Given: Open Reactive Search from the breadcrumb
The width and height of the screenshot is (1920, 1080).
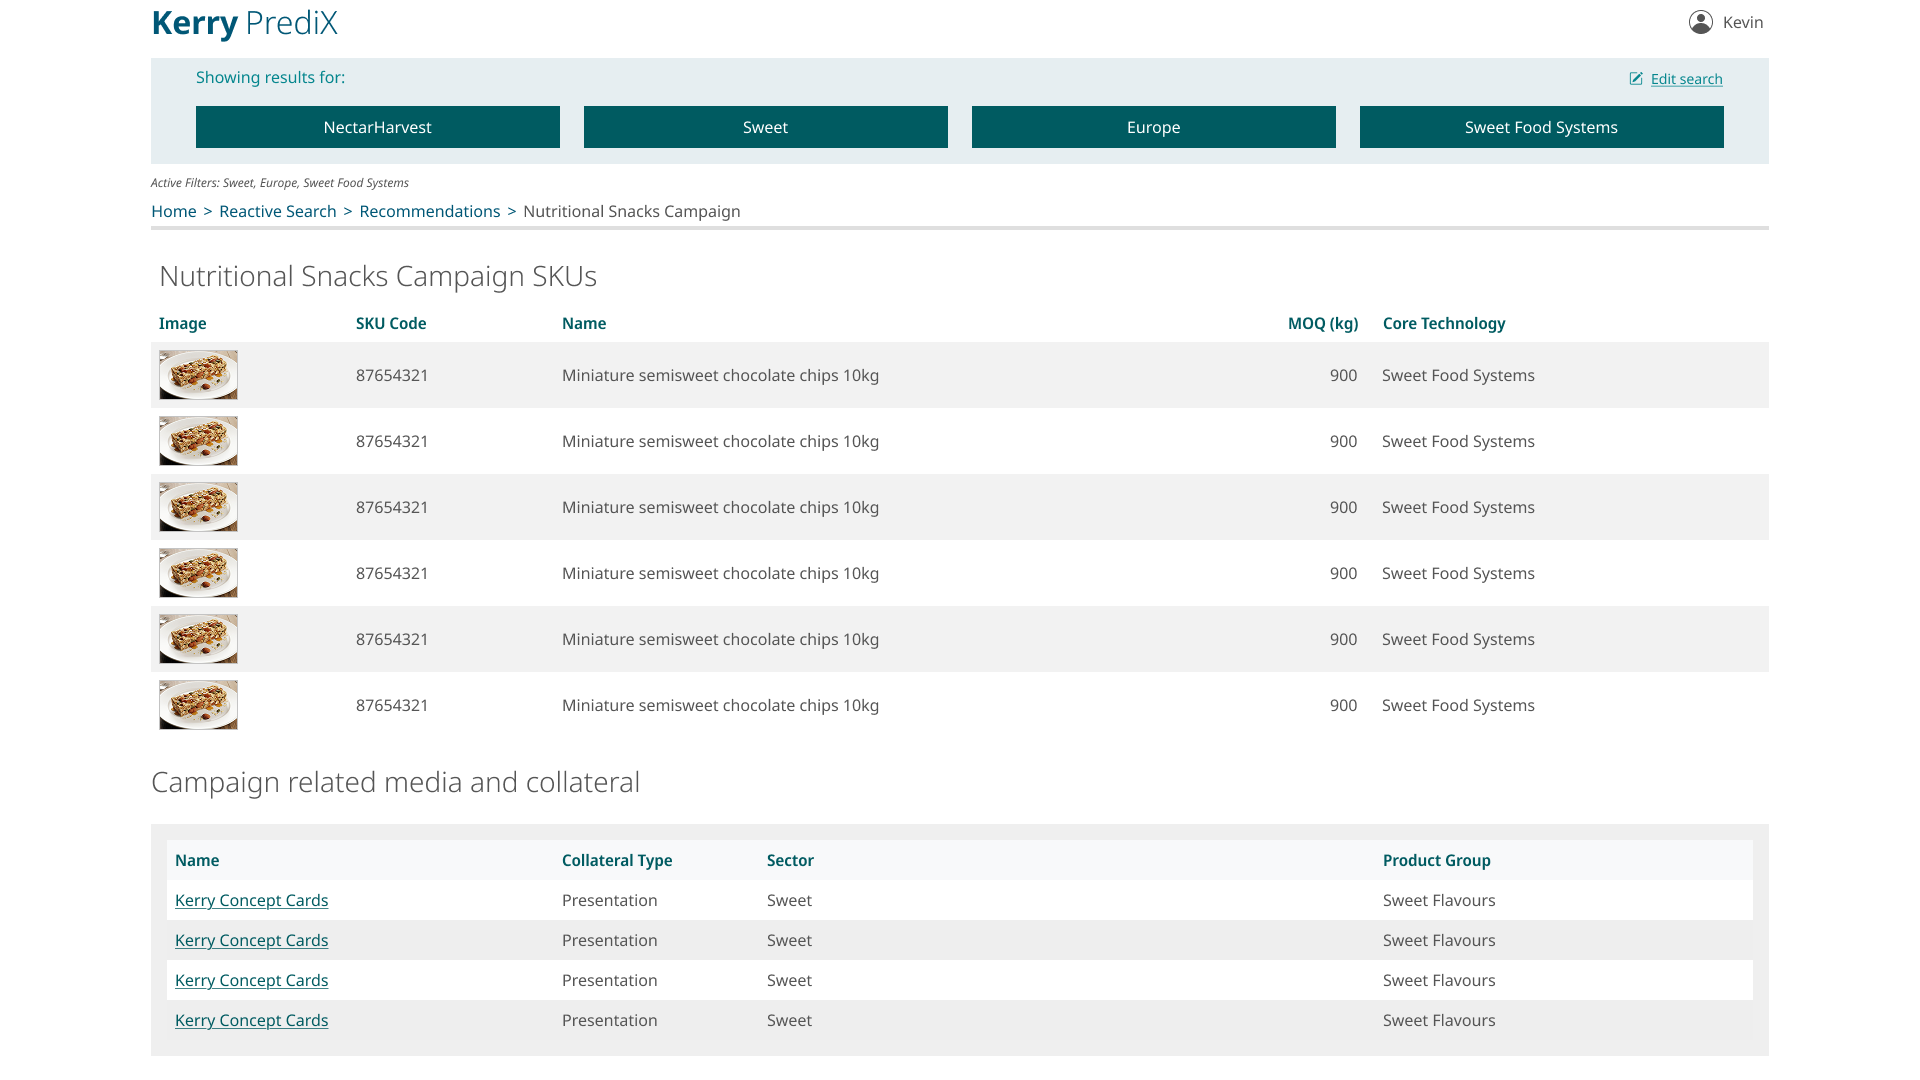Looking at the screenshot, I should pos(277,211).
